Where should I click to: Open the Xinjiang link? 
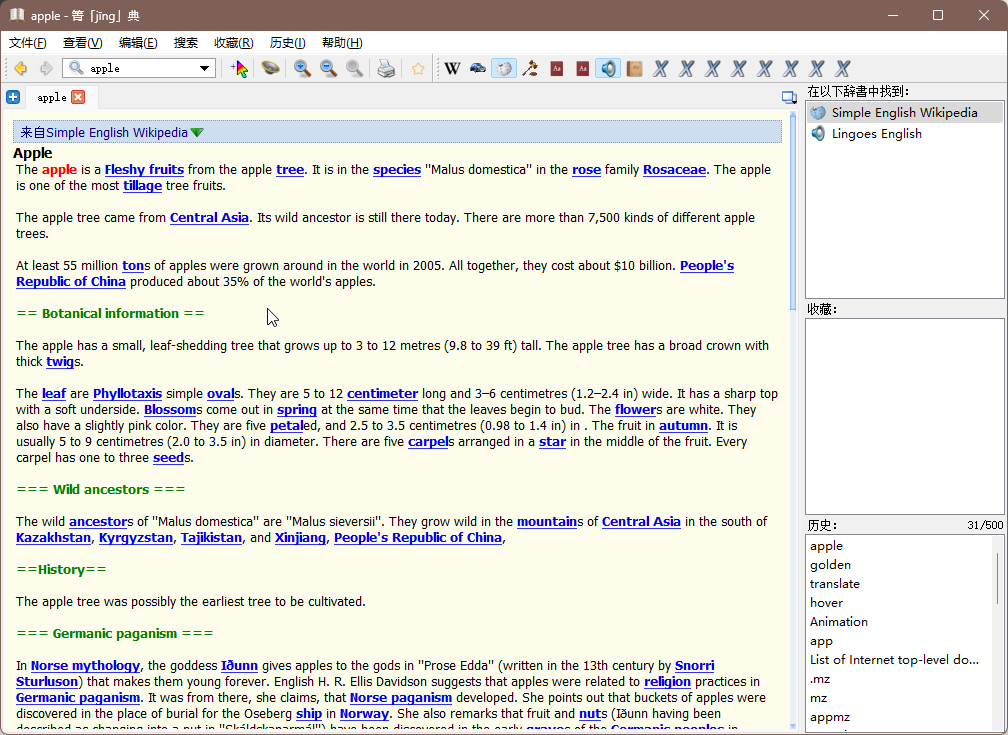click(300, 538)
